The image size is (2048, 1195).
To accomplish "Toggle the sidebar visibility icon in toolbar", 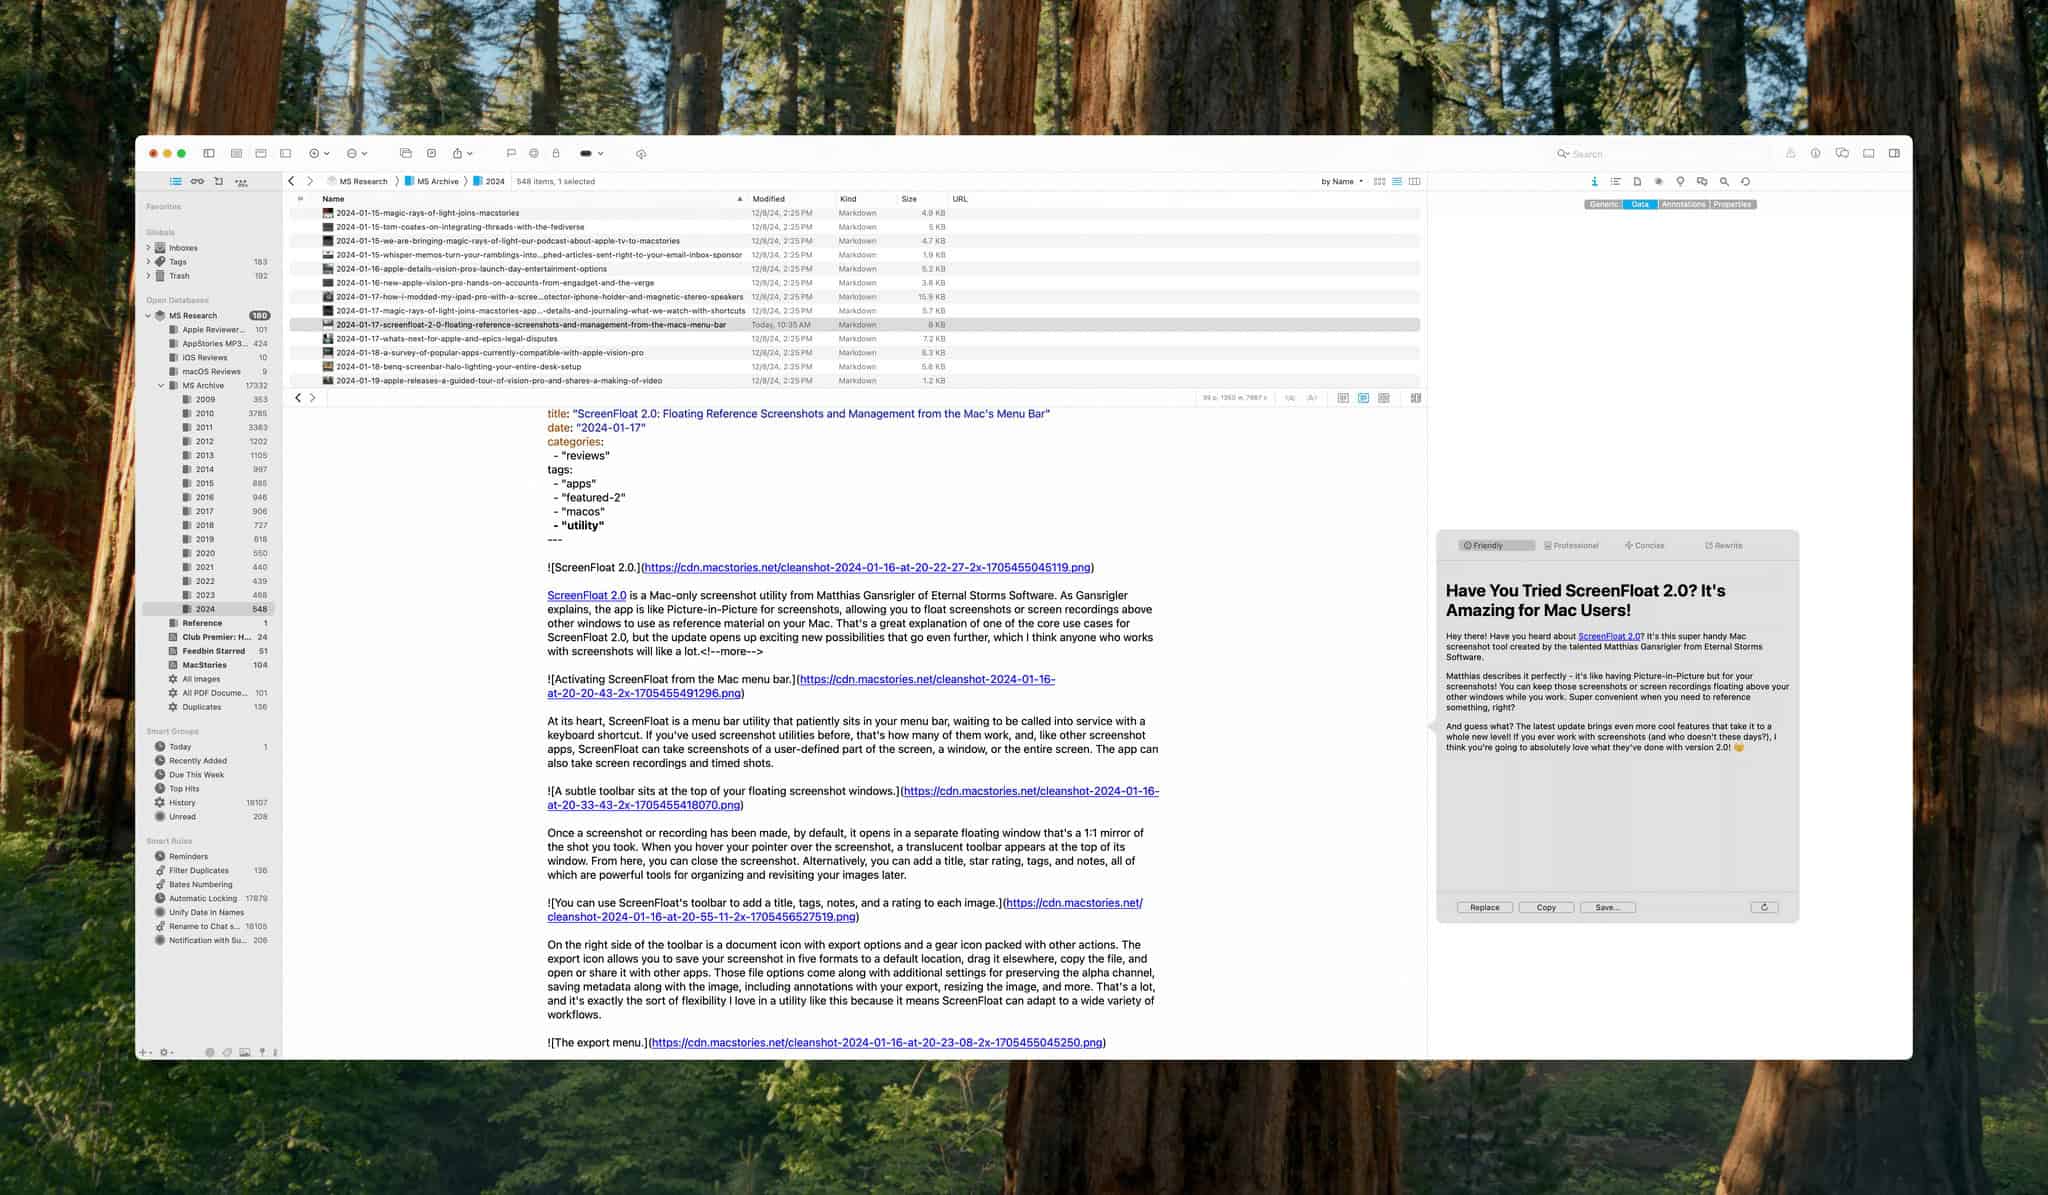I will tap(209, 153).
